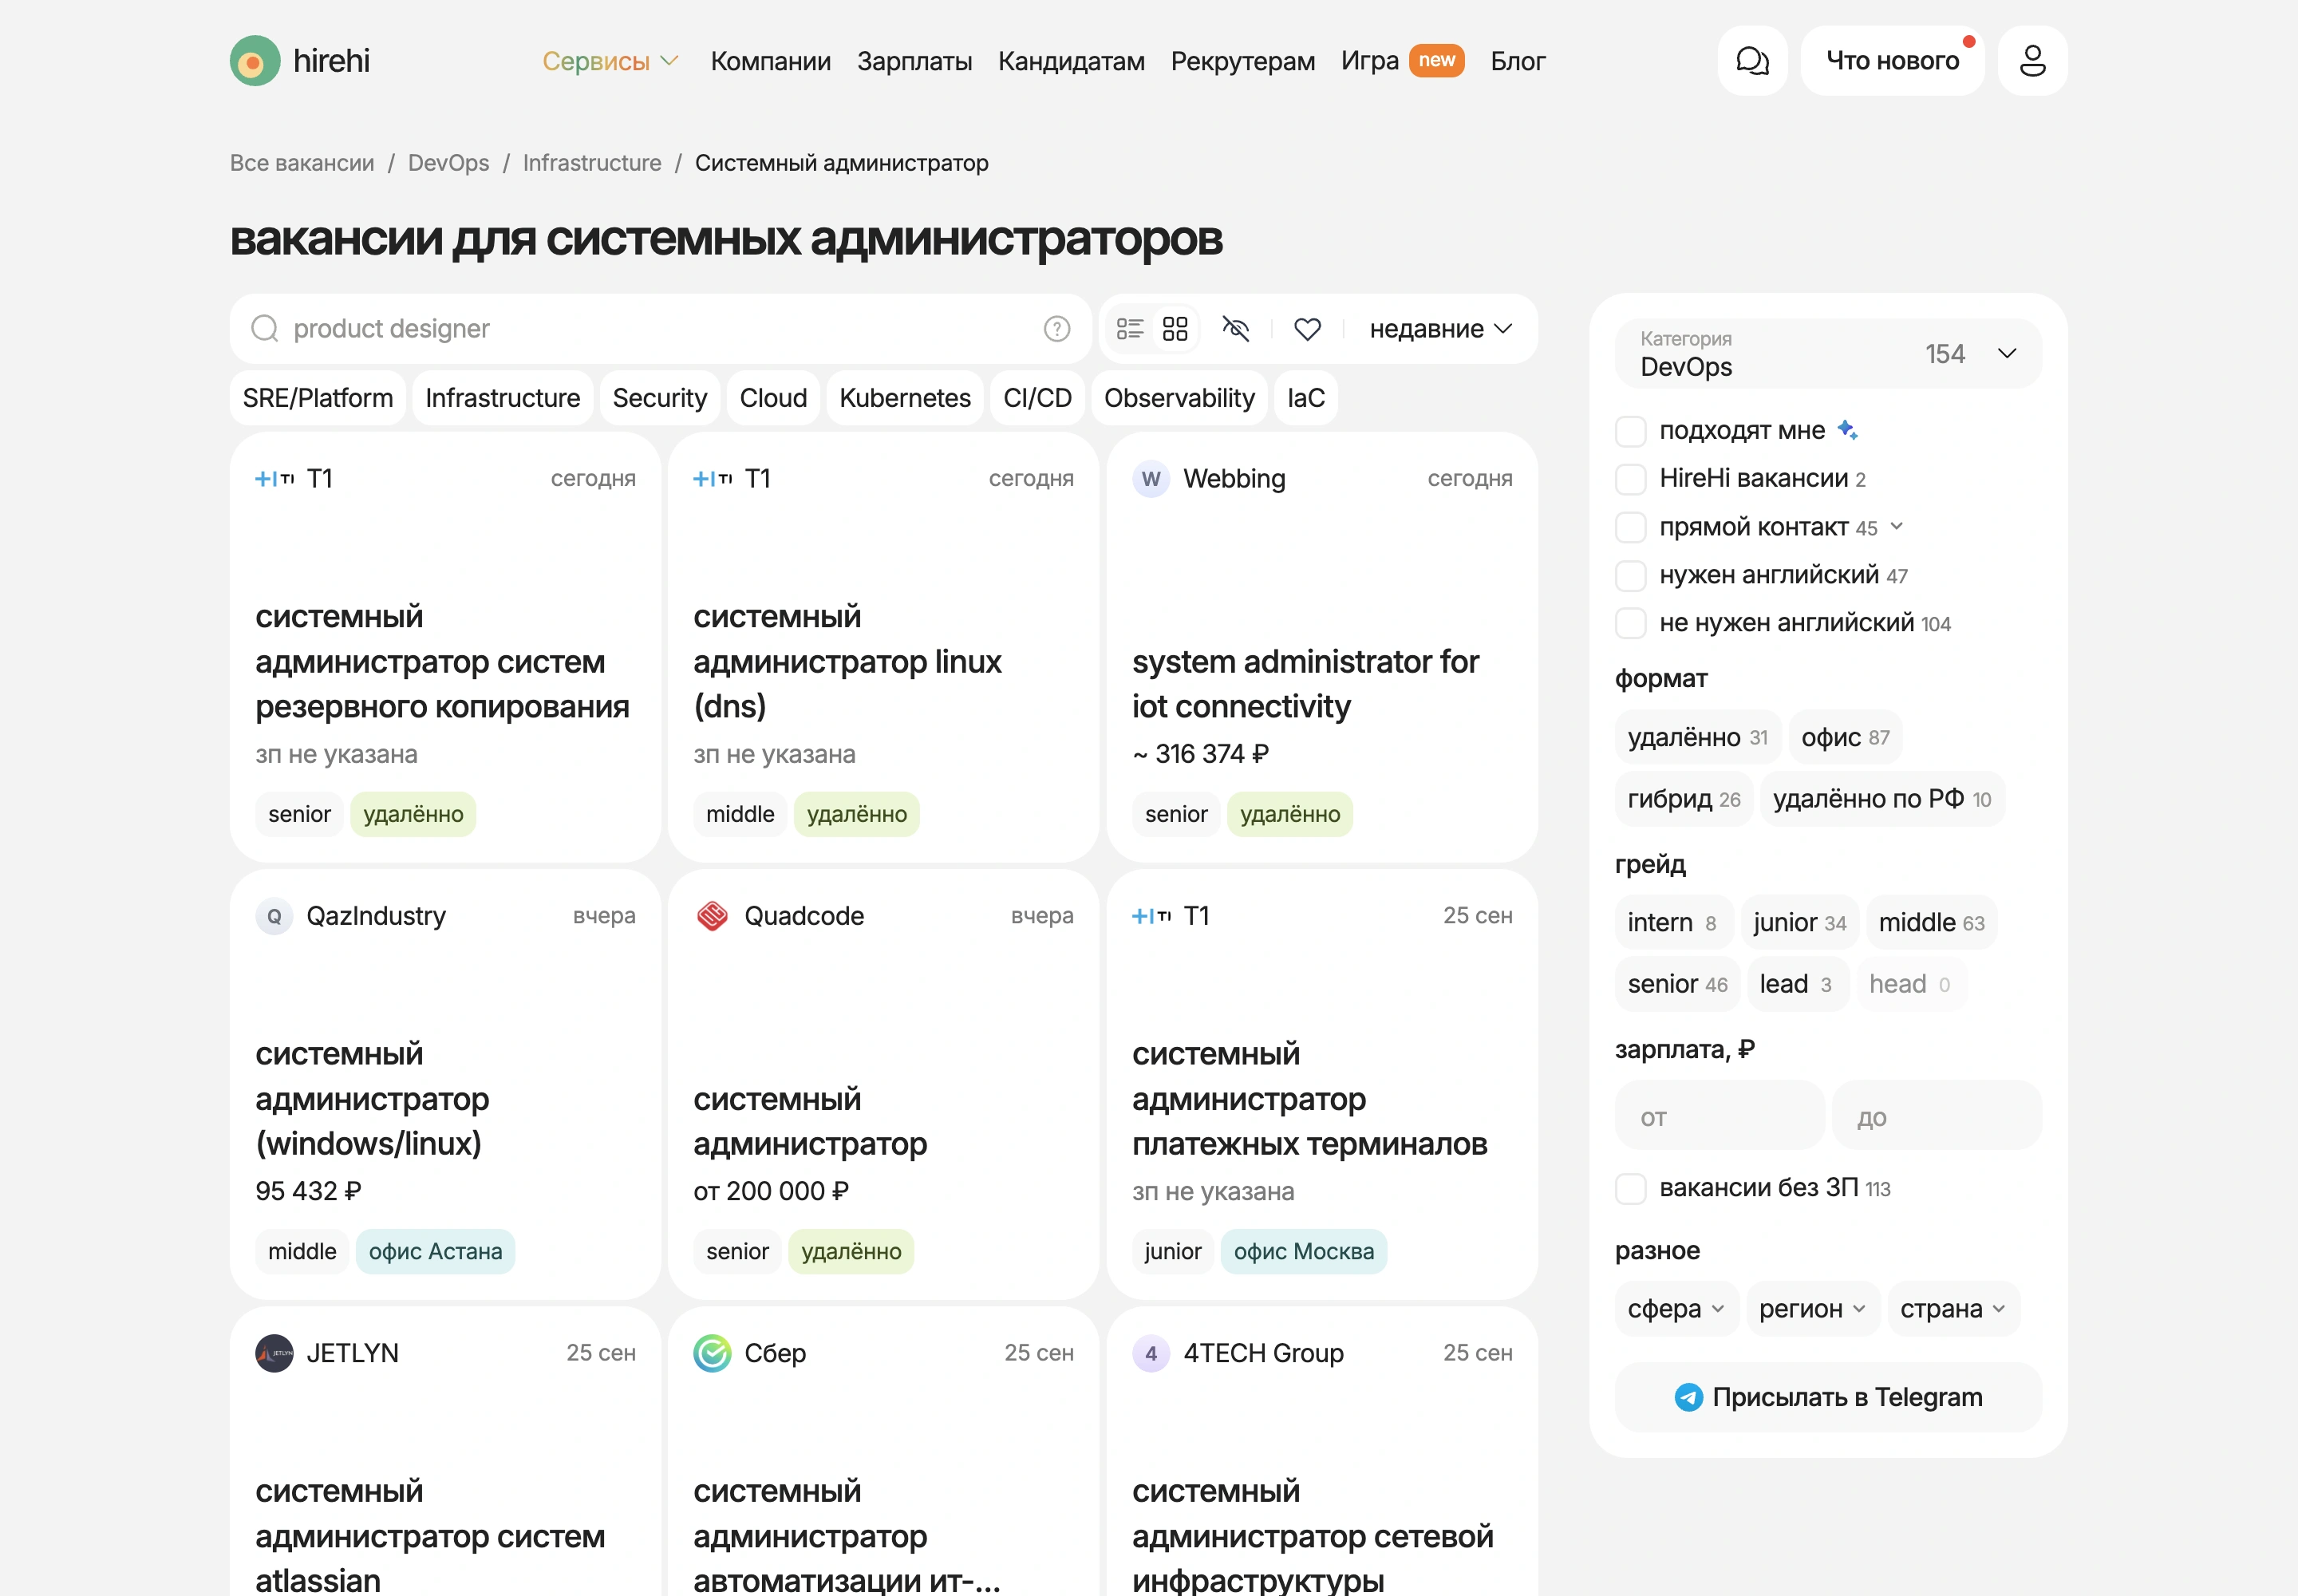This screenshot has width=2298, height=1596.
Task: Click Присылать в Telegram button
Action: click(1828, 1397)
